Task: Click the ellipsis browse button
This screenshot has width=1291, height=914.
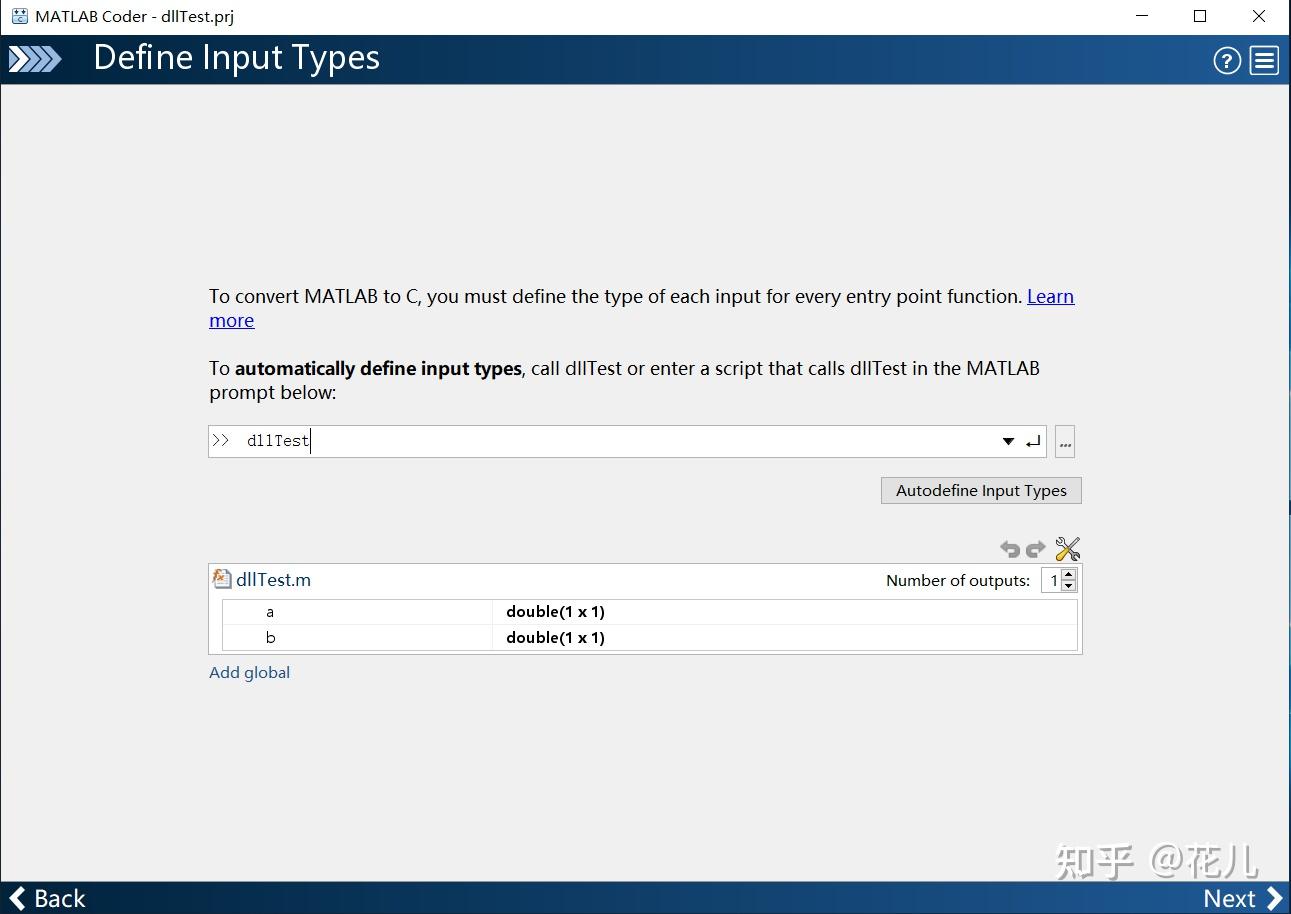Action: pyautogui.click(x=1065, y=442)
